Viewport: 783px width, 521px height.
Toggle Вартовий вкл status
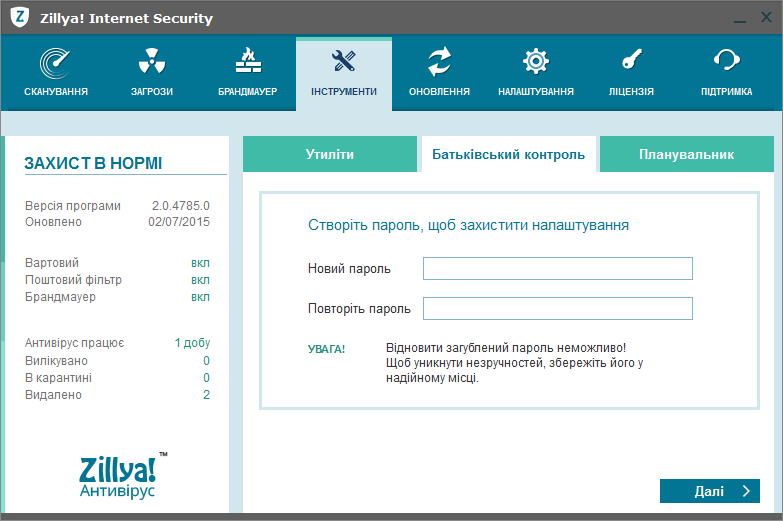tap(200, 263)
